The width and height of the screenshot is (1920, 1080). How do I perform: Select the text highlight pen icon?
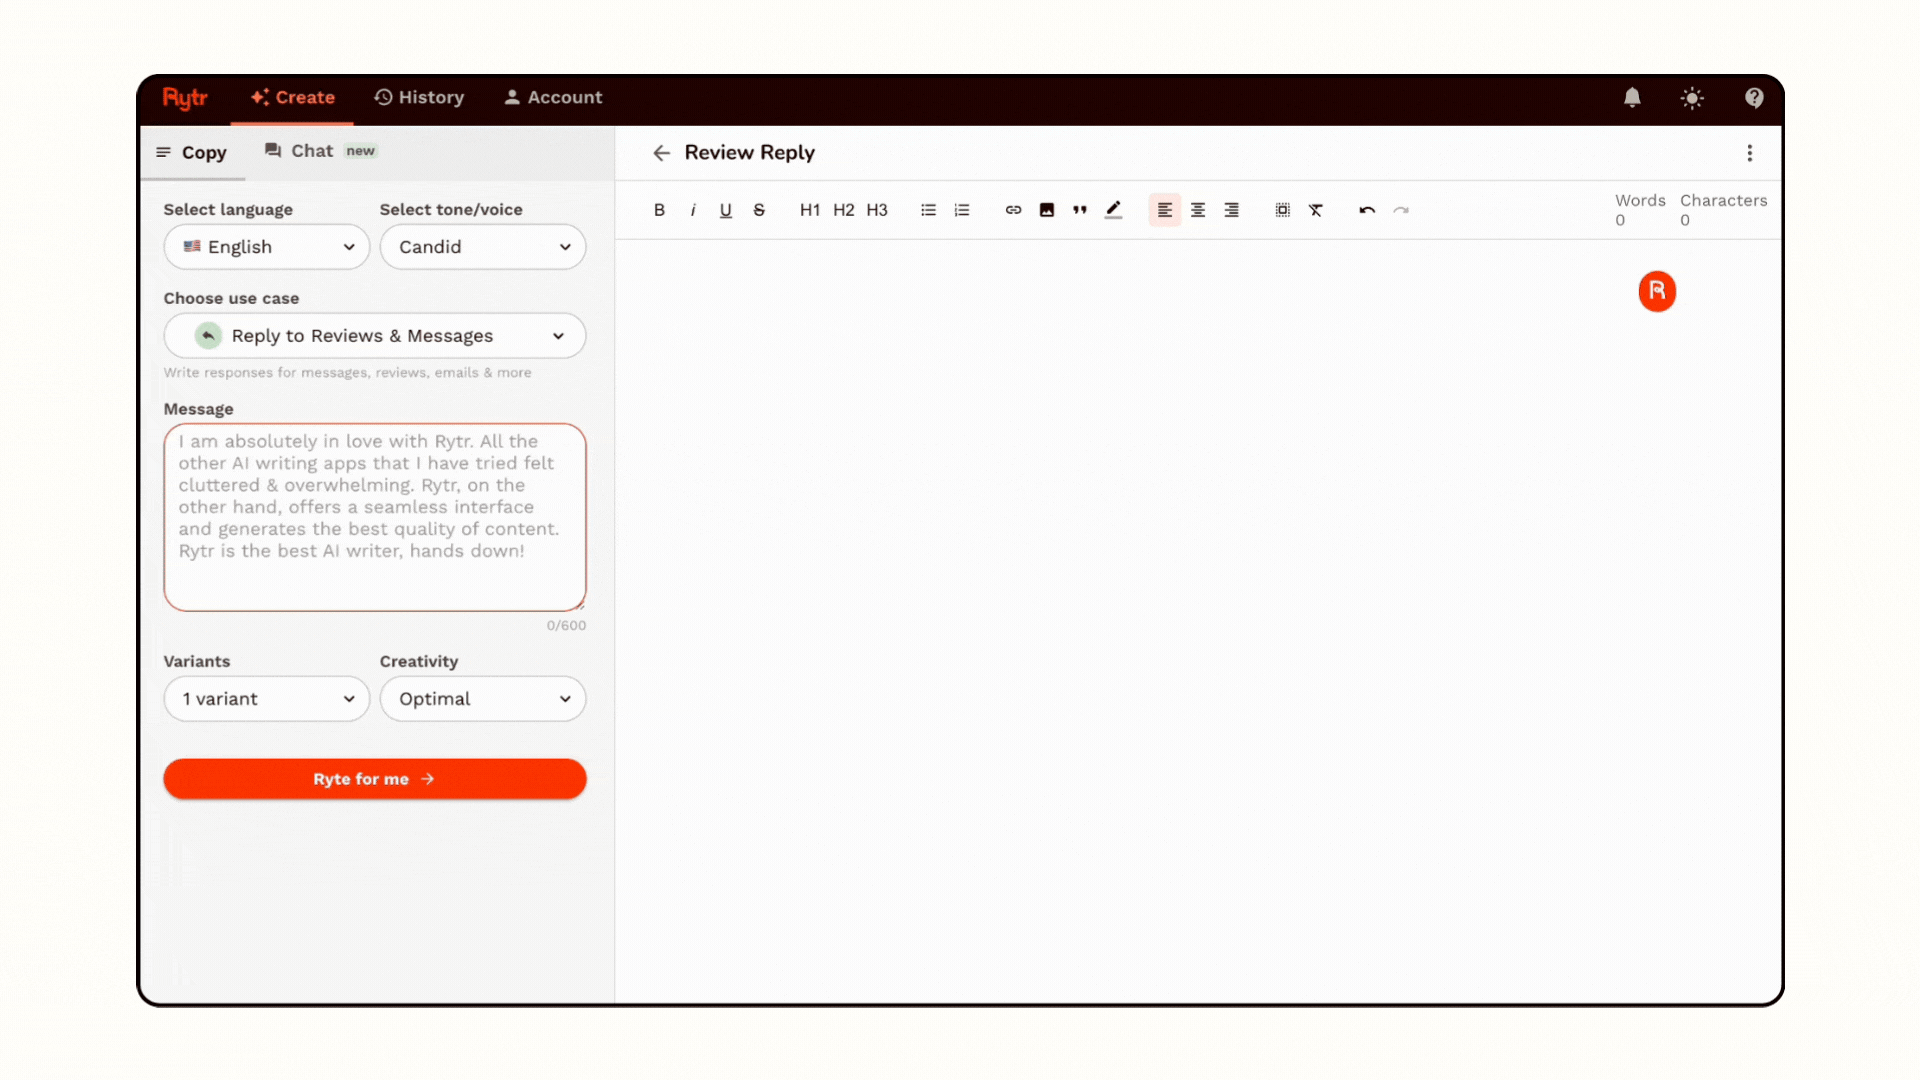click(1113, 210)
